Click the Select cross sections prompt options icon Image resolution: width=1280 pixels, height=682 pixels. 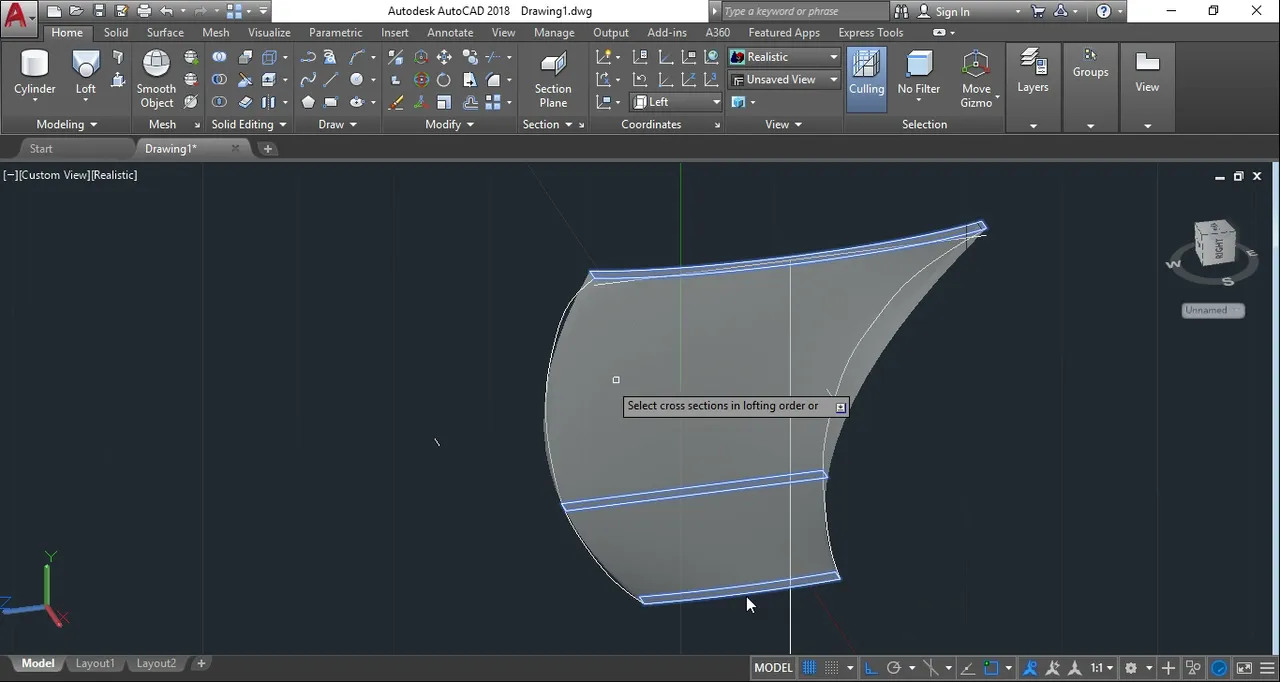(840, 407)
